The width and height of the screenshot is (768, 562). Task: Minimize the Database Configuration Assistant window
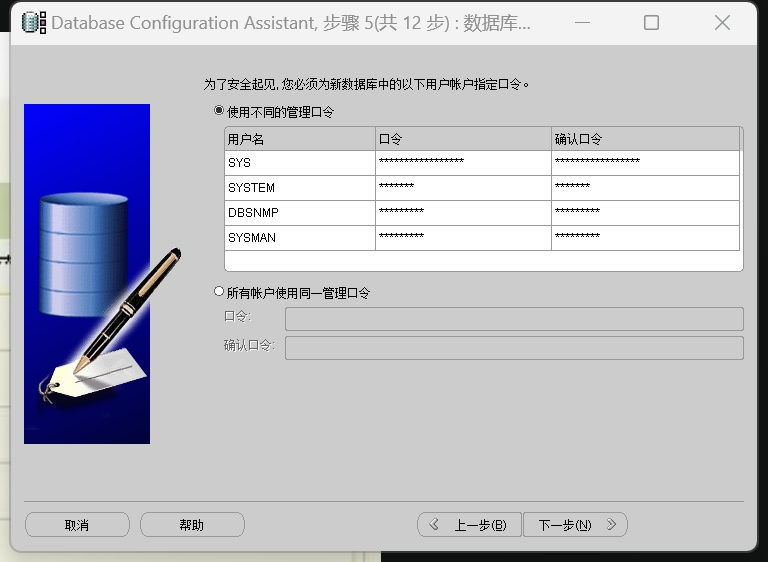coord(582,23)
